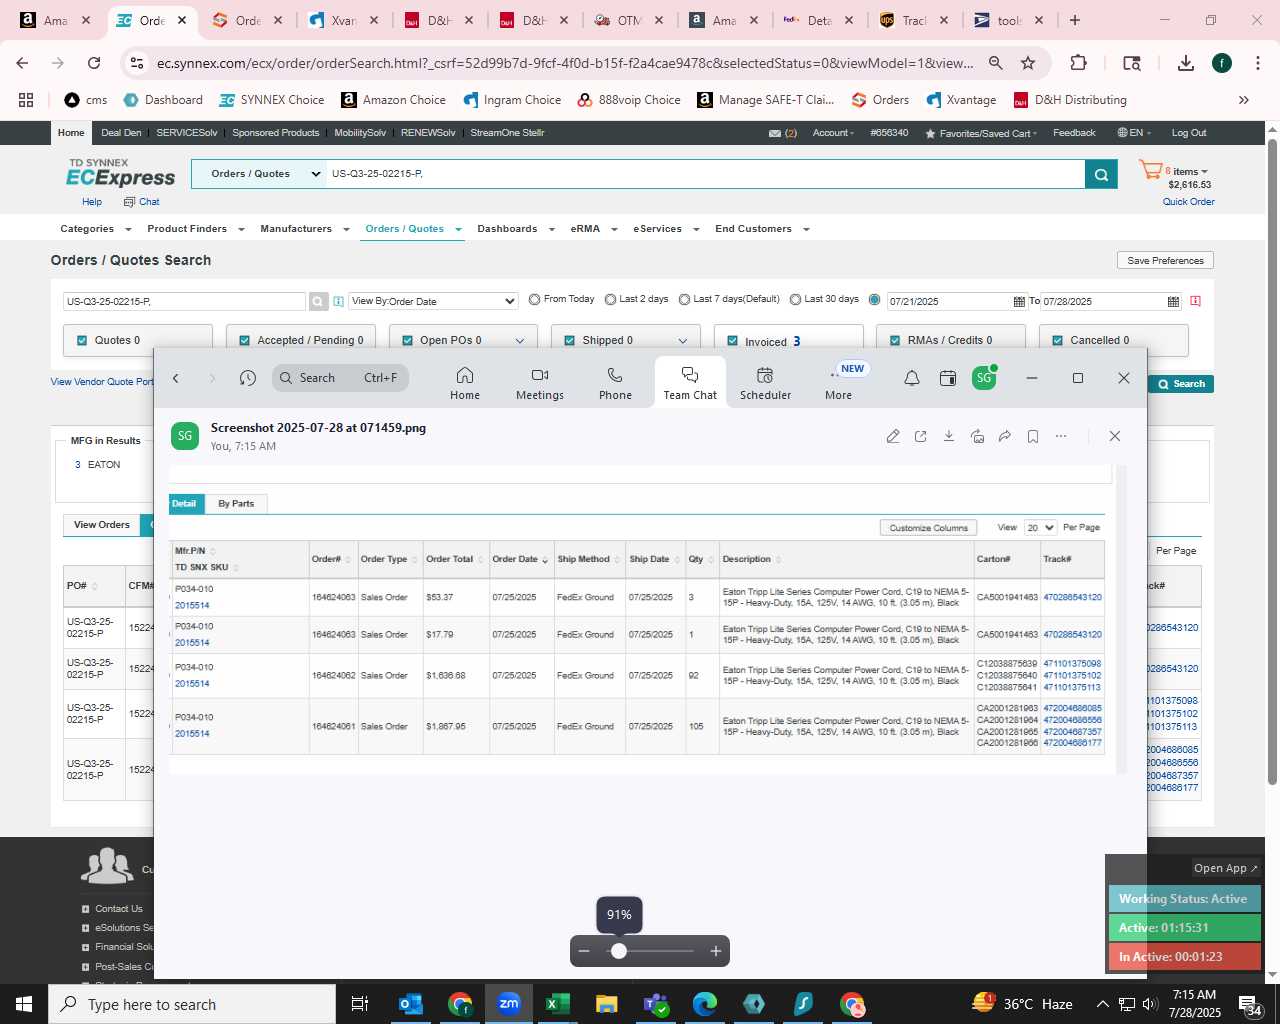This screenshot has width=1280, height=1024.
Task: Share the screenshot using forward arrow icon
Action: (x=1005, y=436)
